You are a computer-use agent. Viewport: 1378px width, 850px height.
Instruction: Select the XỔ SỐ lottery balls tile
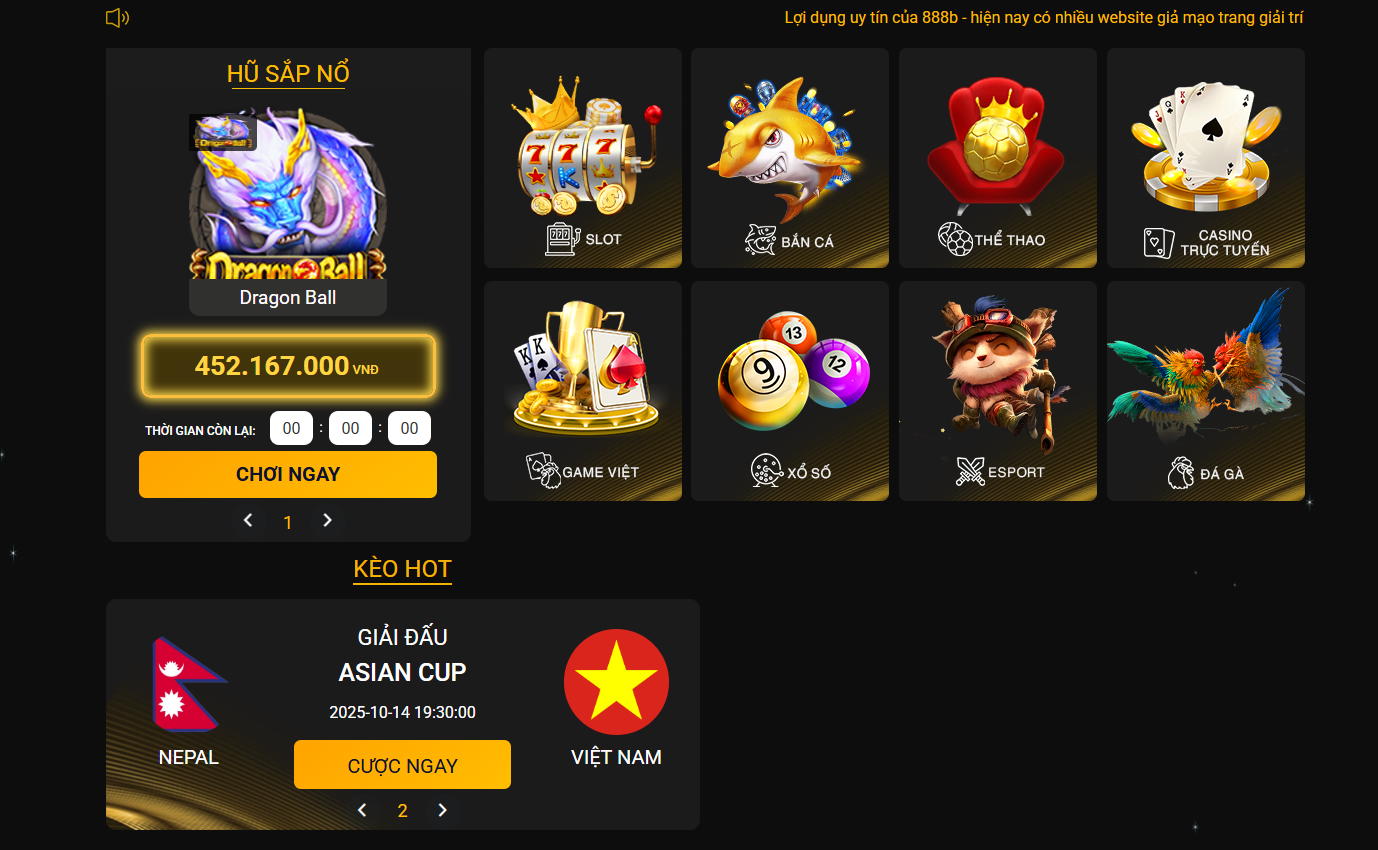coord(790,391)
